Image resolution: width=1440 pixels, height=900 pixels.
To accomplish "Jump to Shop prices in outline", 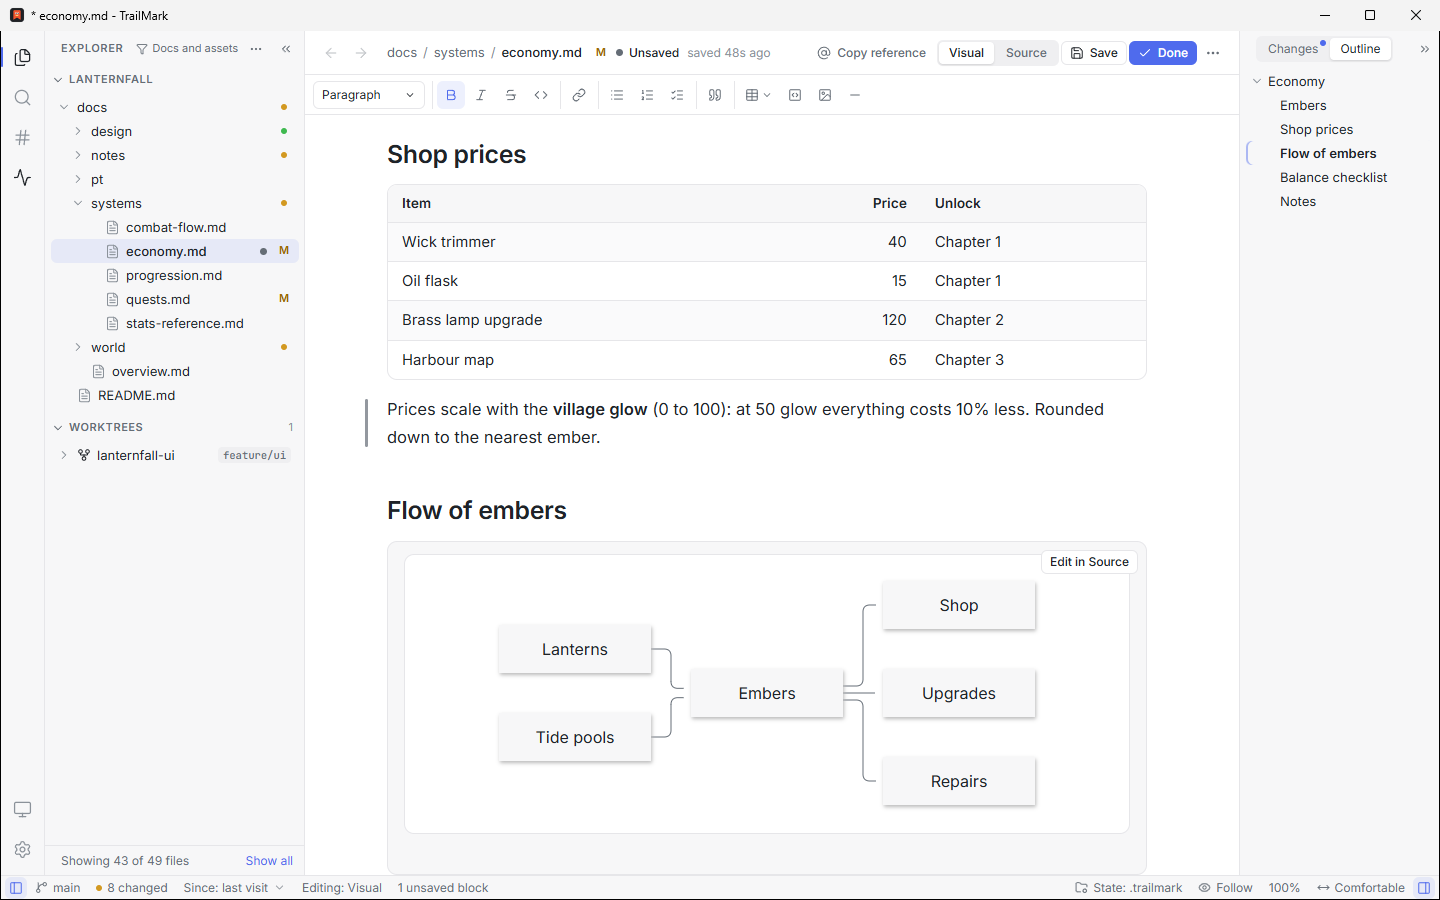I will 1316,129.
